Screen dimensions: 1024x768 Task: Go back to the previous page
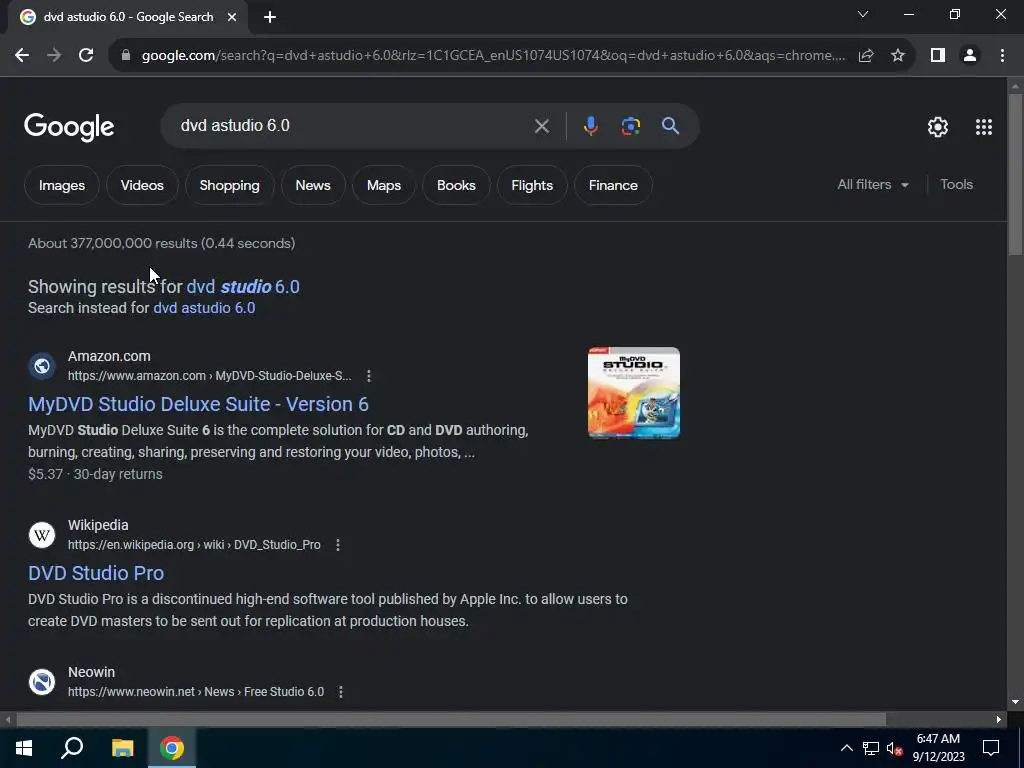click(22, 56)
